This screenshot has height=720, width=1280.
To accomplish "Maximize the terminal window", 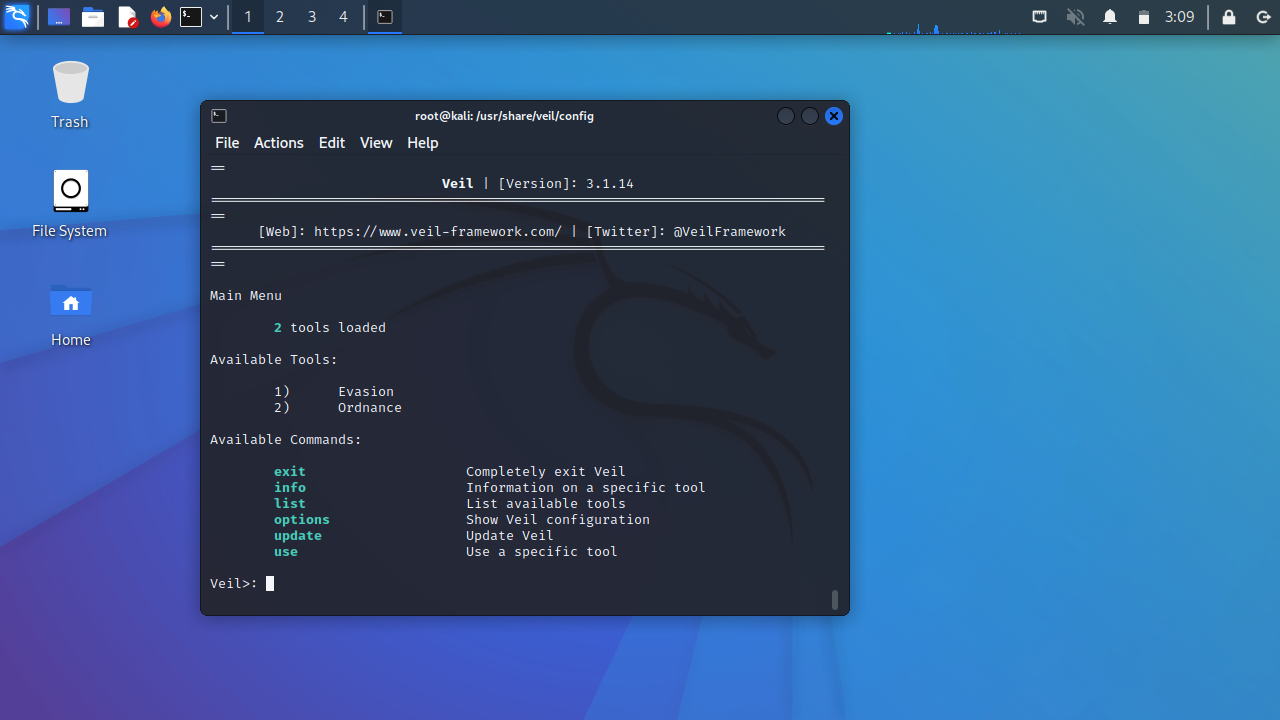I will pos(810,116).
